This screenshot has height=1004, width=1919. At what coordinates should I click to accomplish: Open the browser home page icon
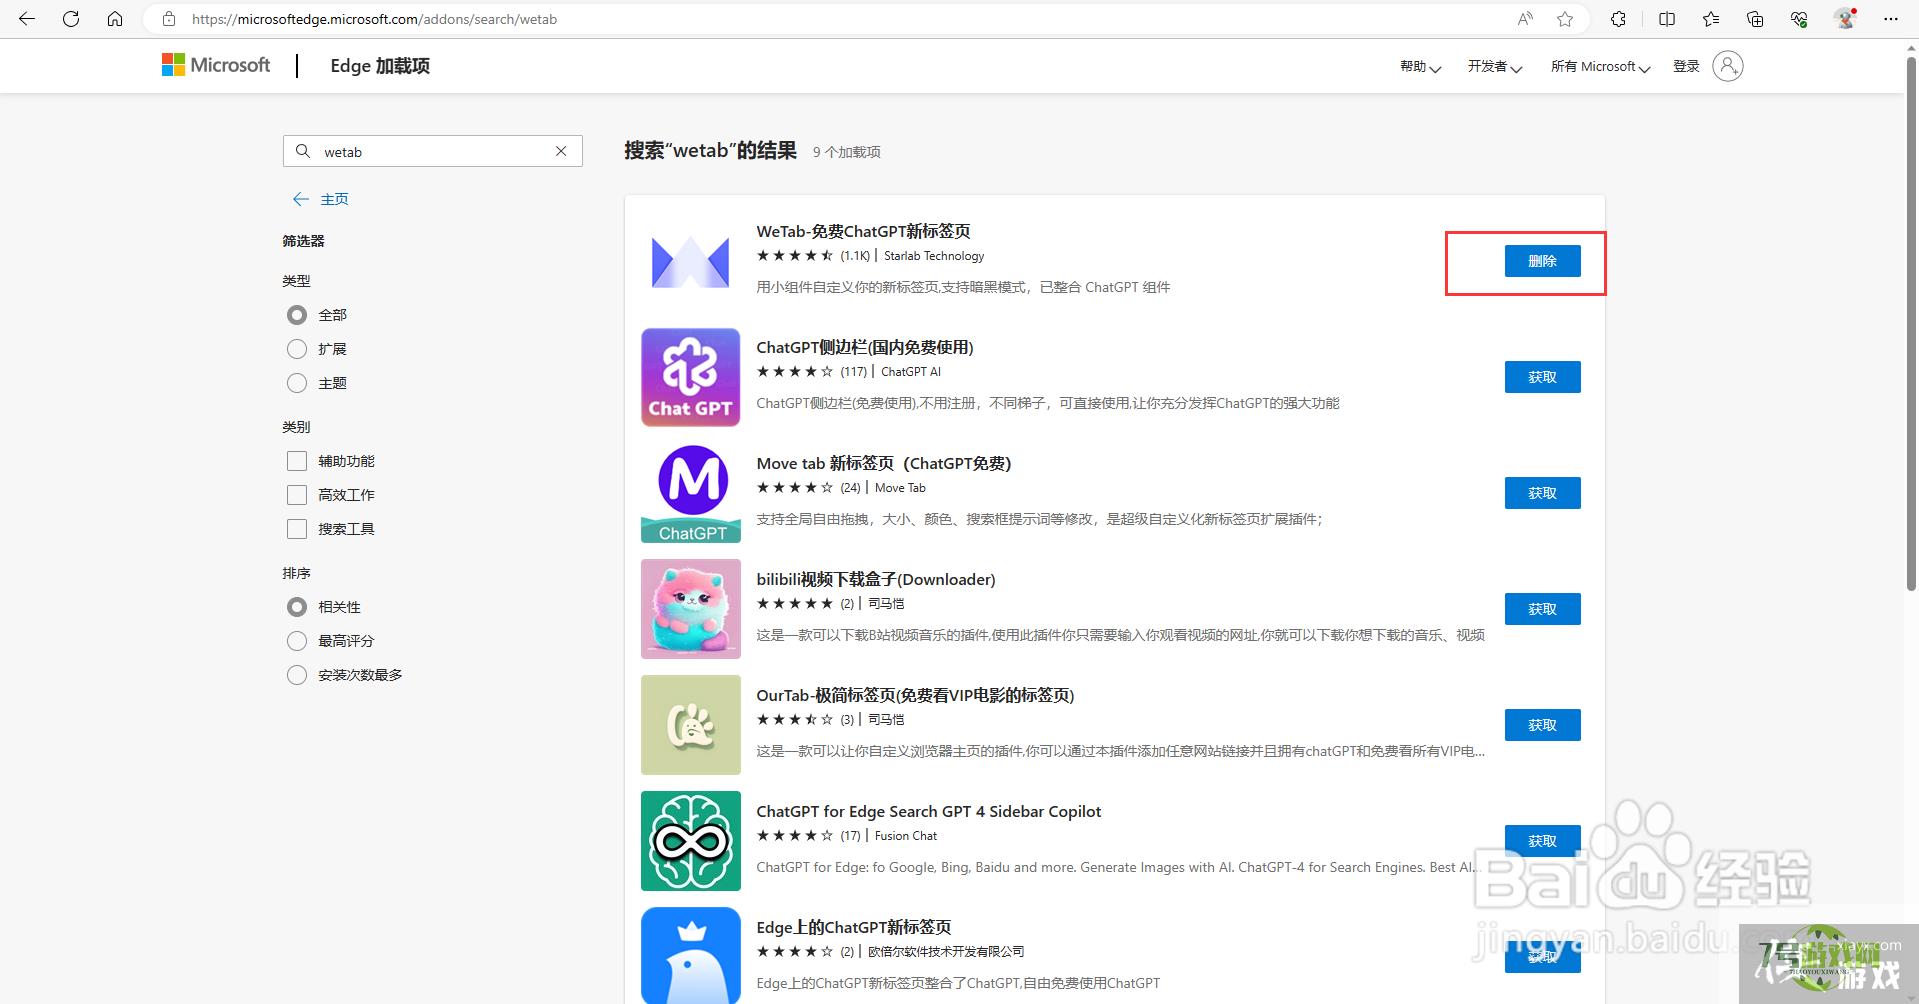pos(115,19)
